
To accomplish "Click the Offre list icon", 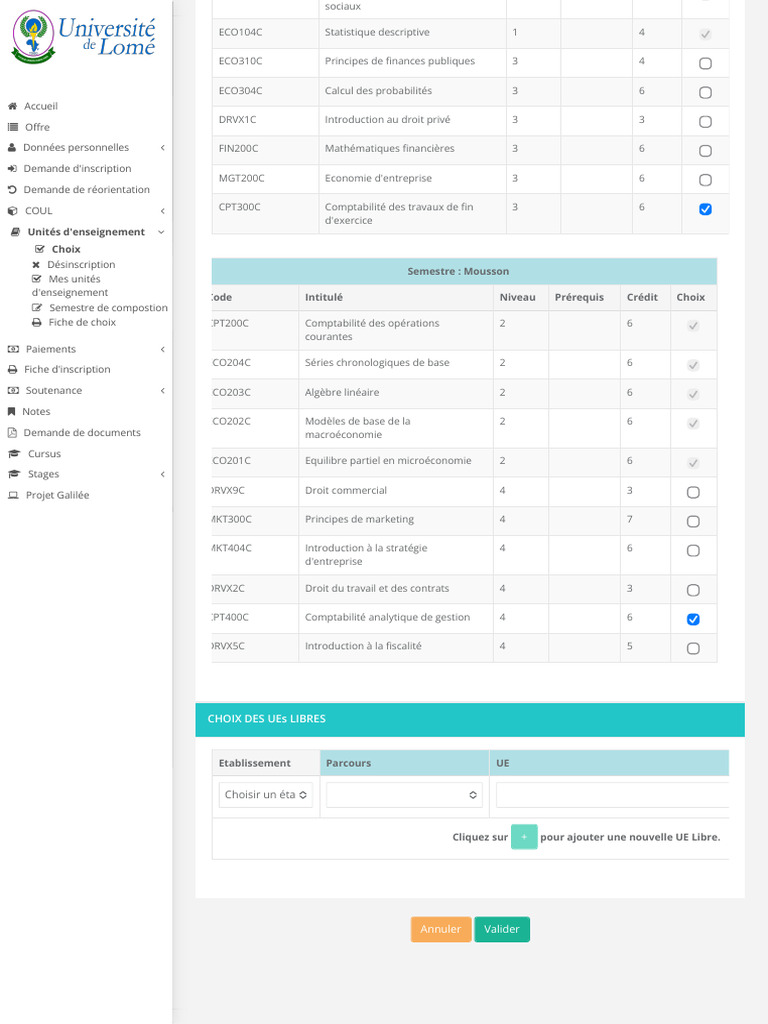I will click(x=12, y=127).
